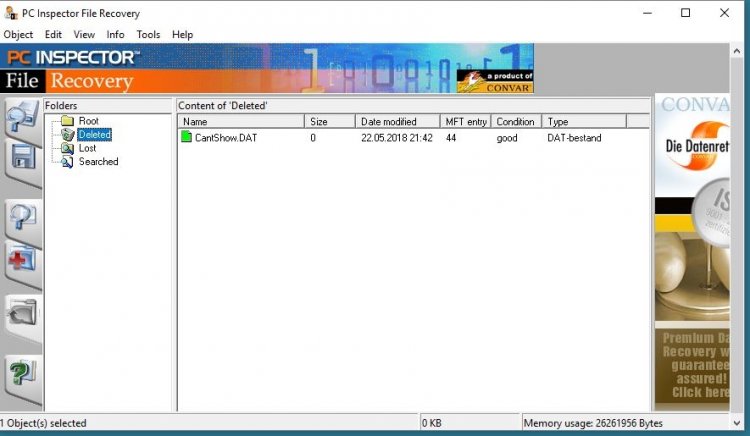The height and width of the screenshot is (436, 750).
Task: Open help via green question mark icon
Action: pyautogui.click(x=21, y=374)
